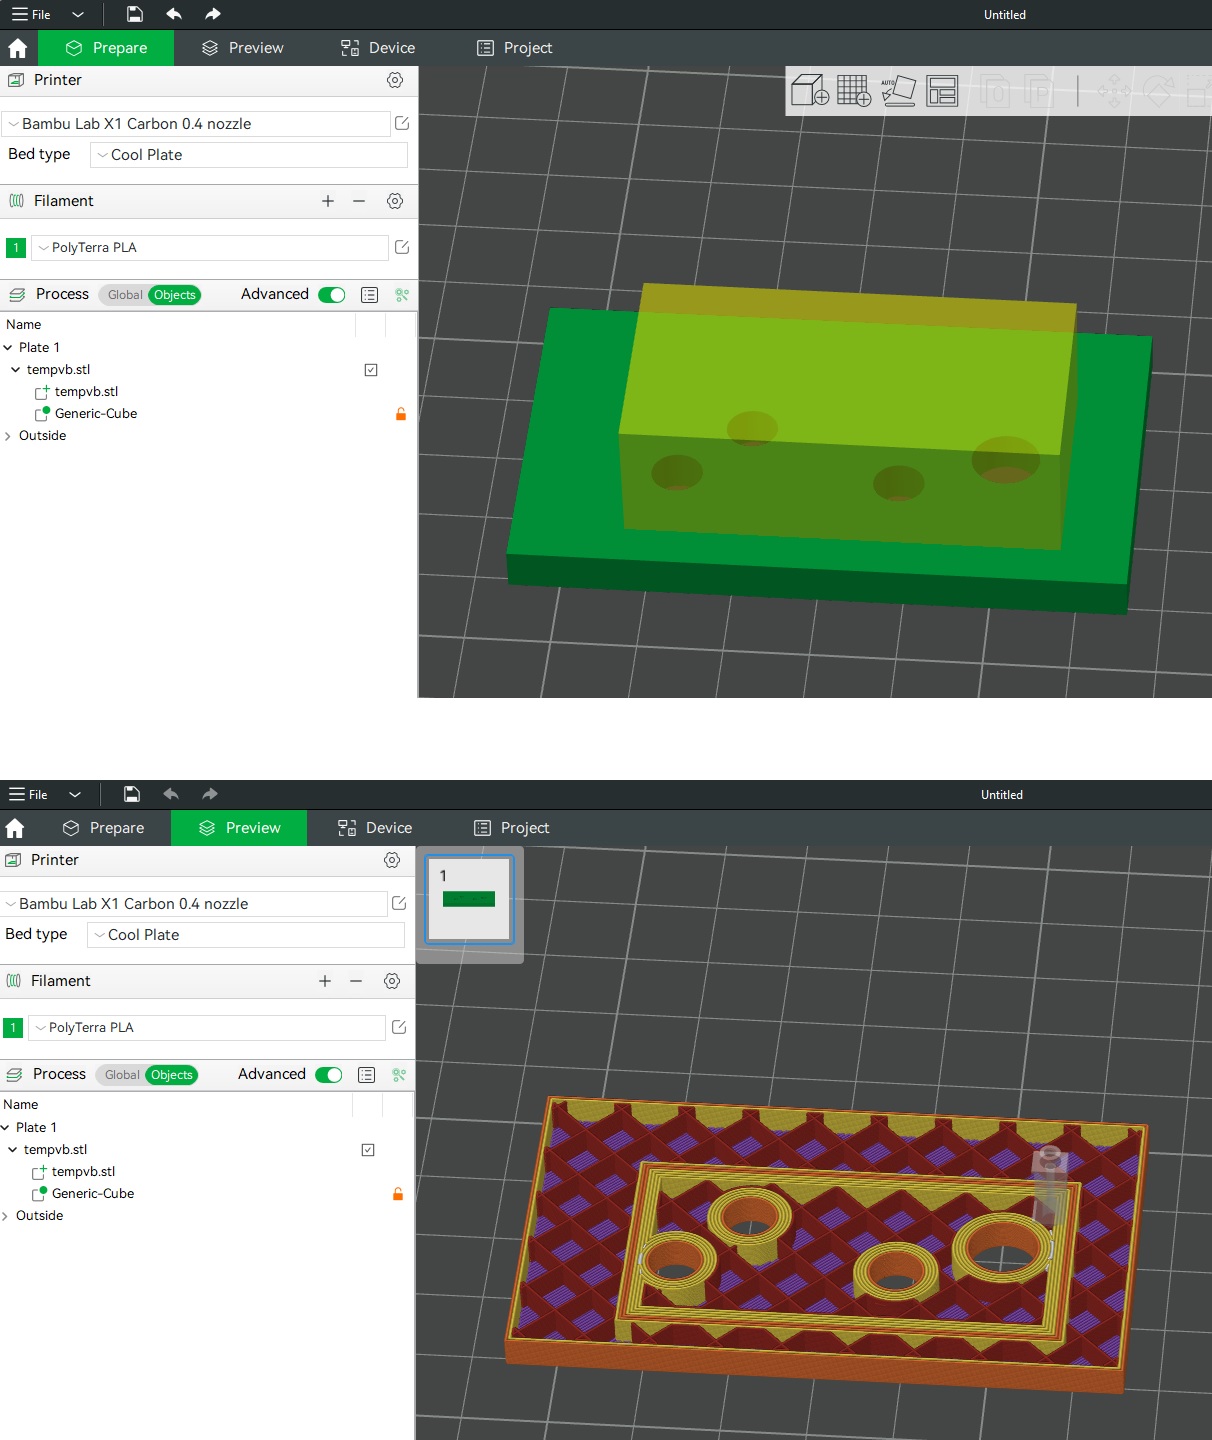The image size is (1212, 1440).
Task: Add a filament with plus icon, Preview-view window
Action: point(324,981)
